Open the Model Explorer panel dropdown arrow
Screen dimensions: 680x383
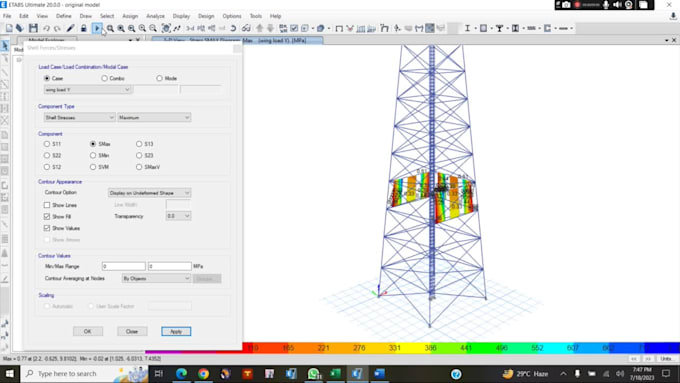point(130,40)
